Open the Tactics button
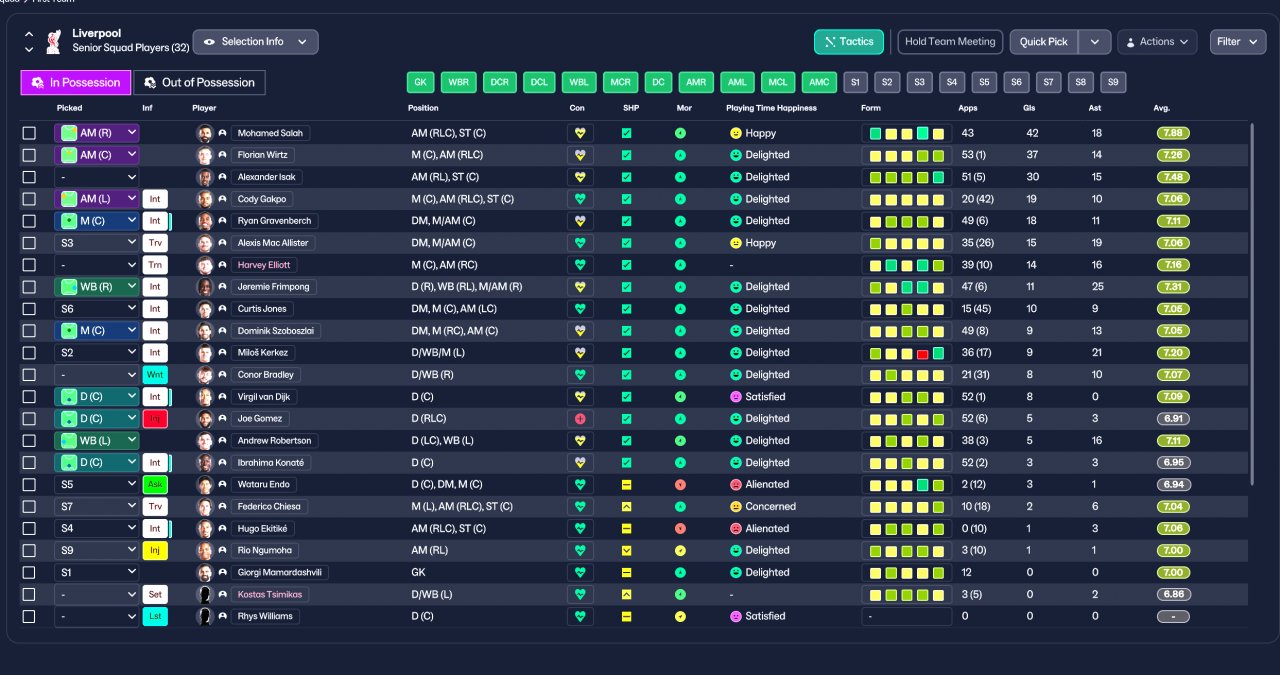1280x675 pixels. point(849,42)
